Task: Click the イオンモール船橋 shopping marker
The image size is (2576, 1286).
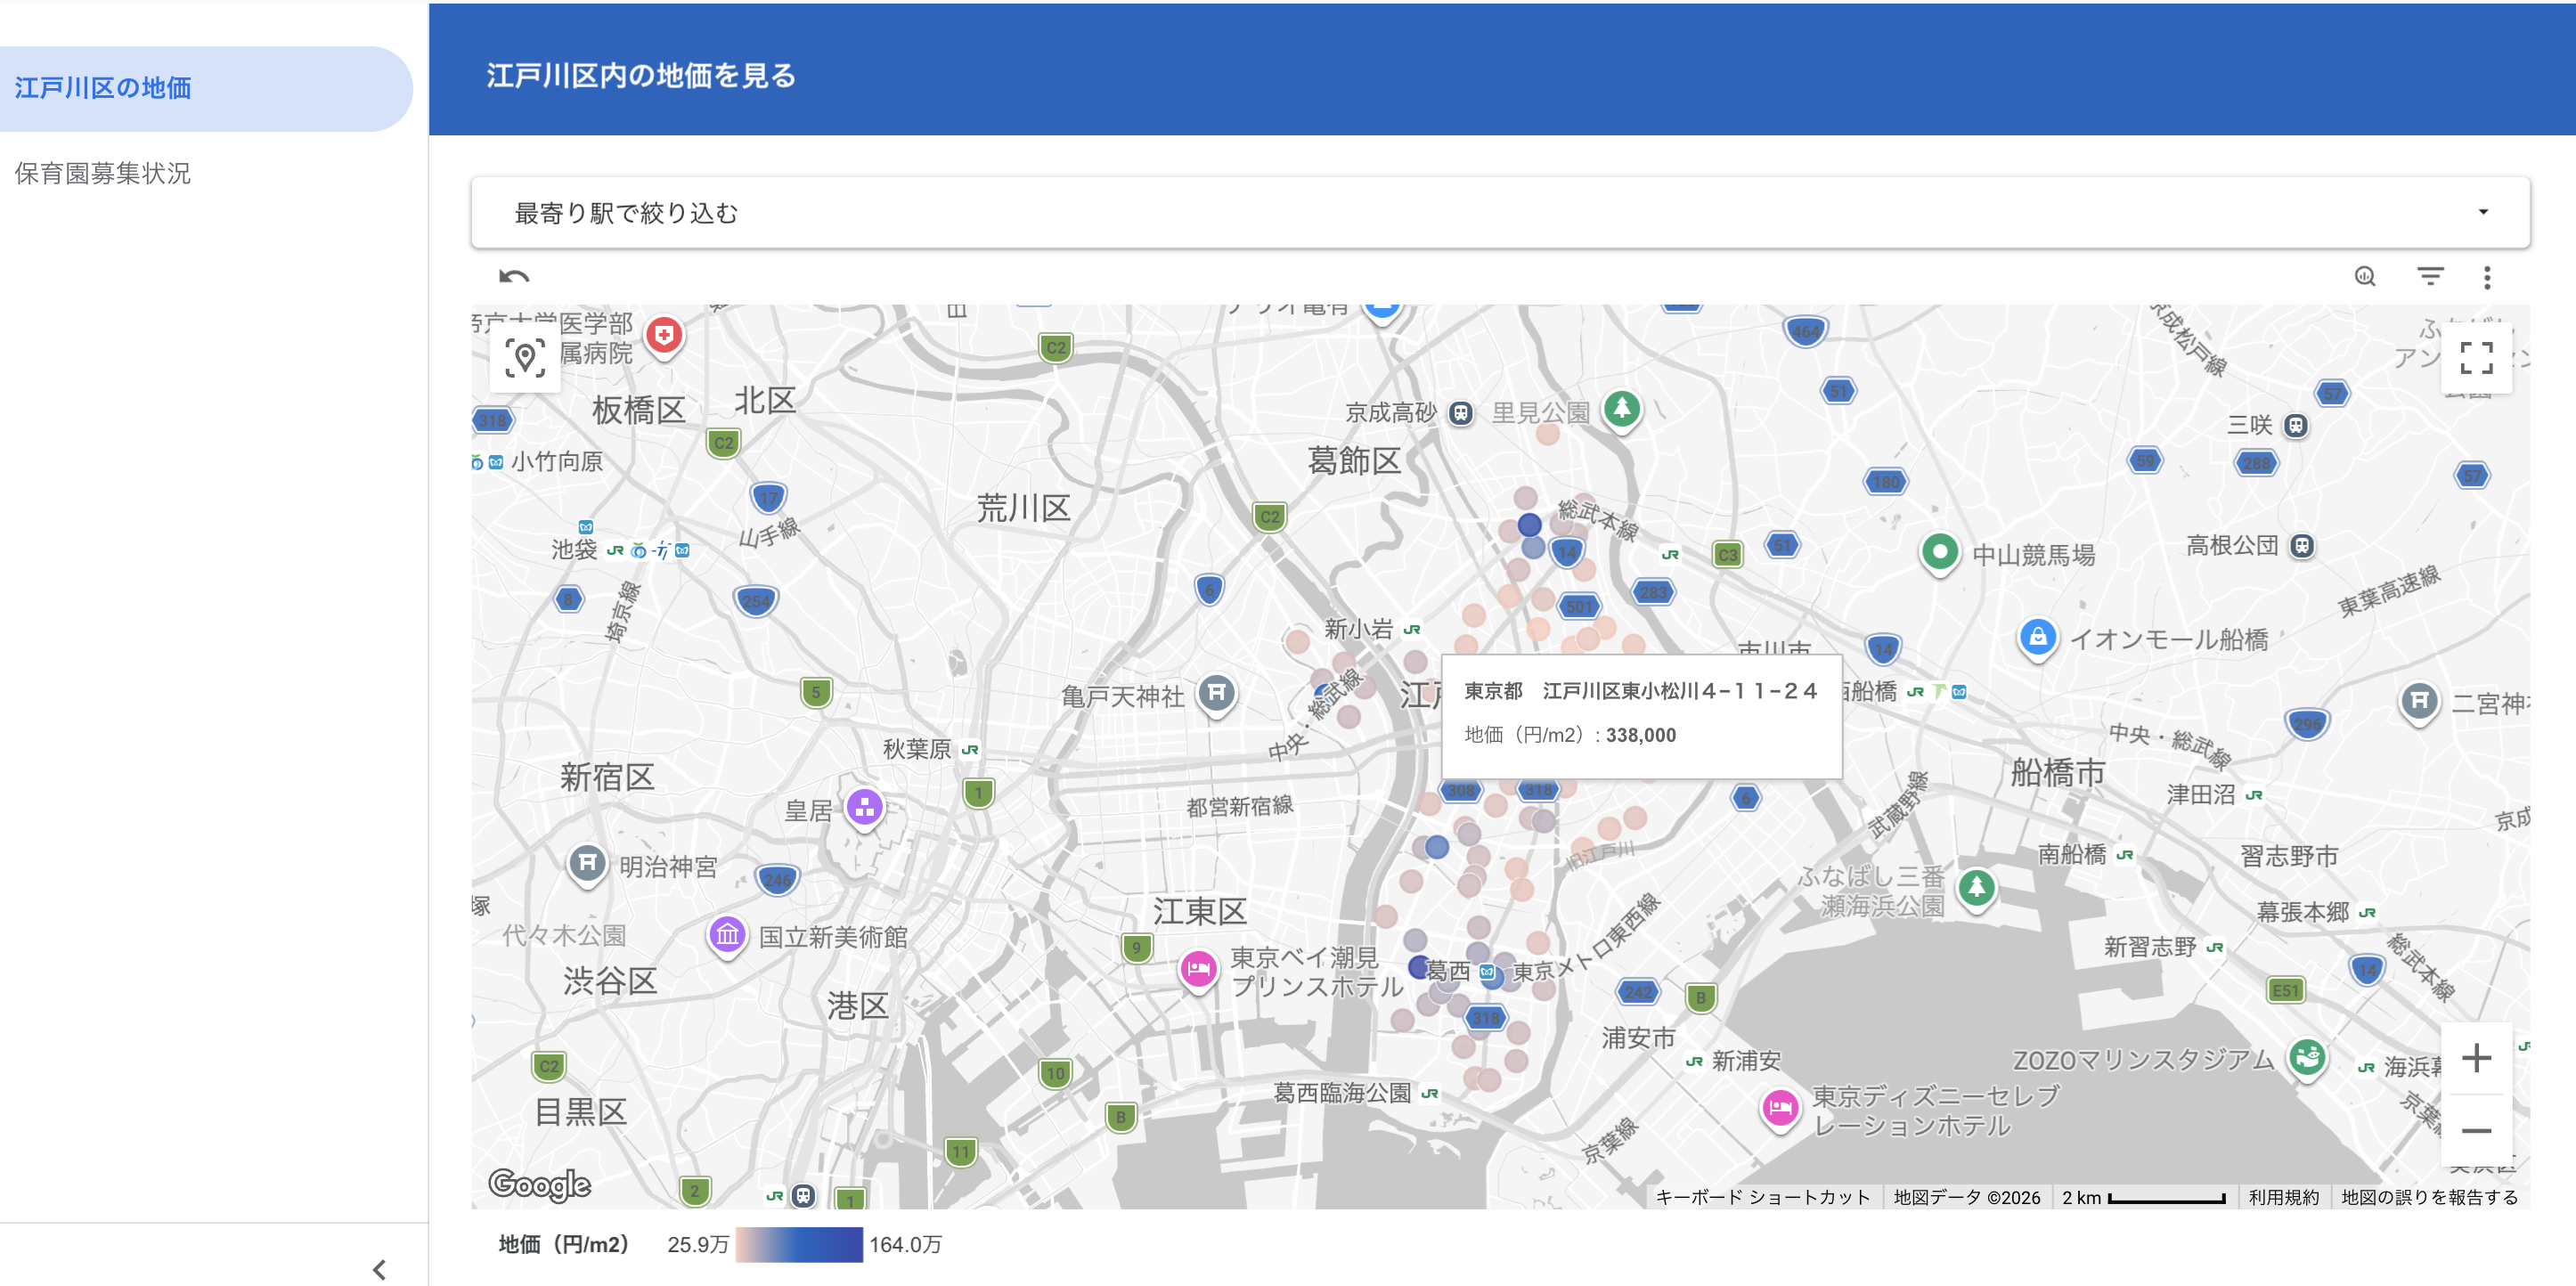Action: [x=2038, y=637]
